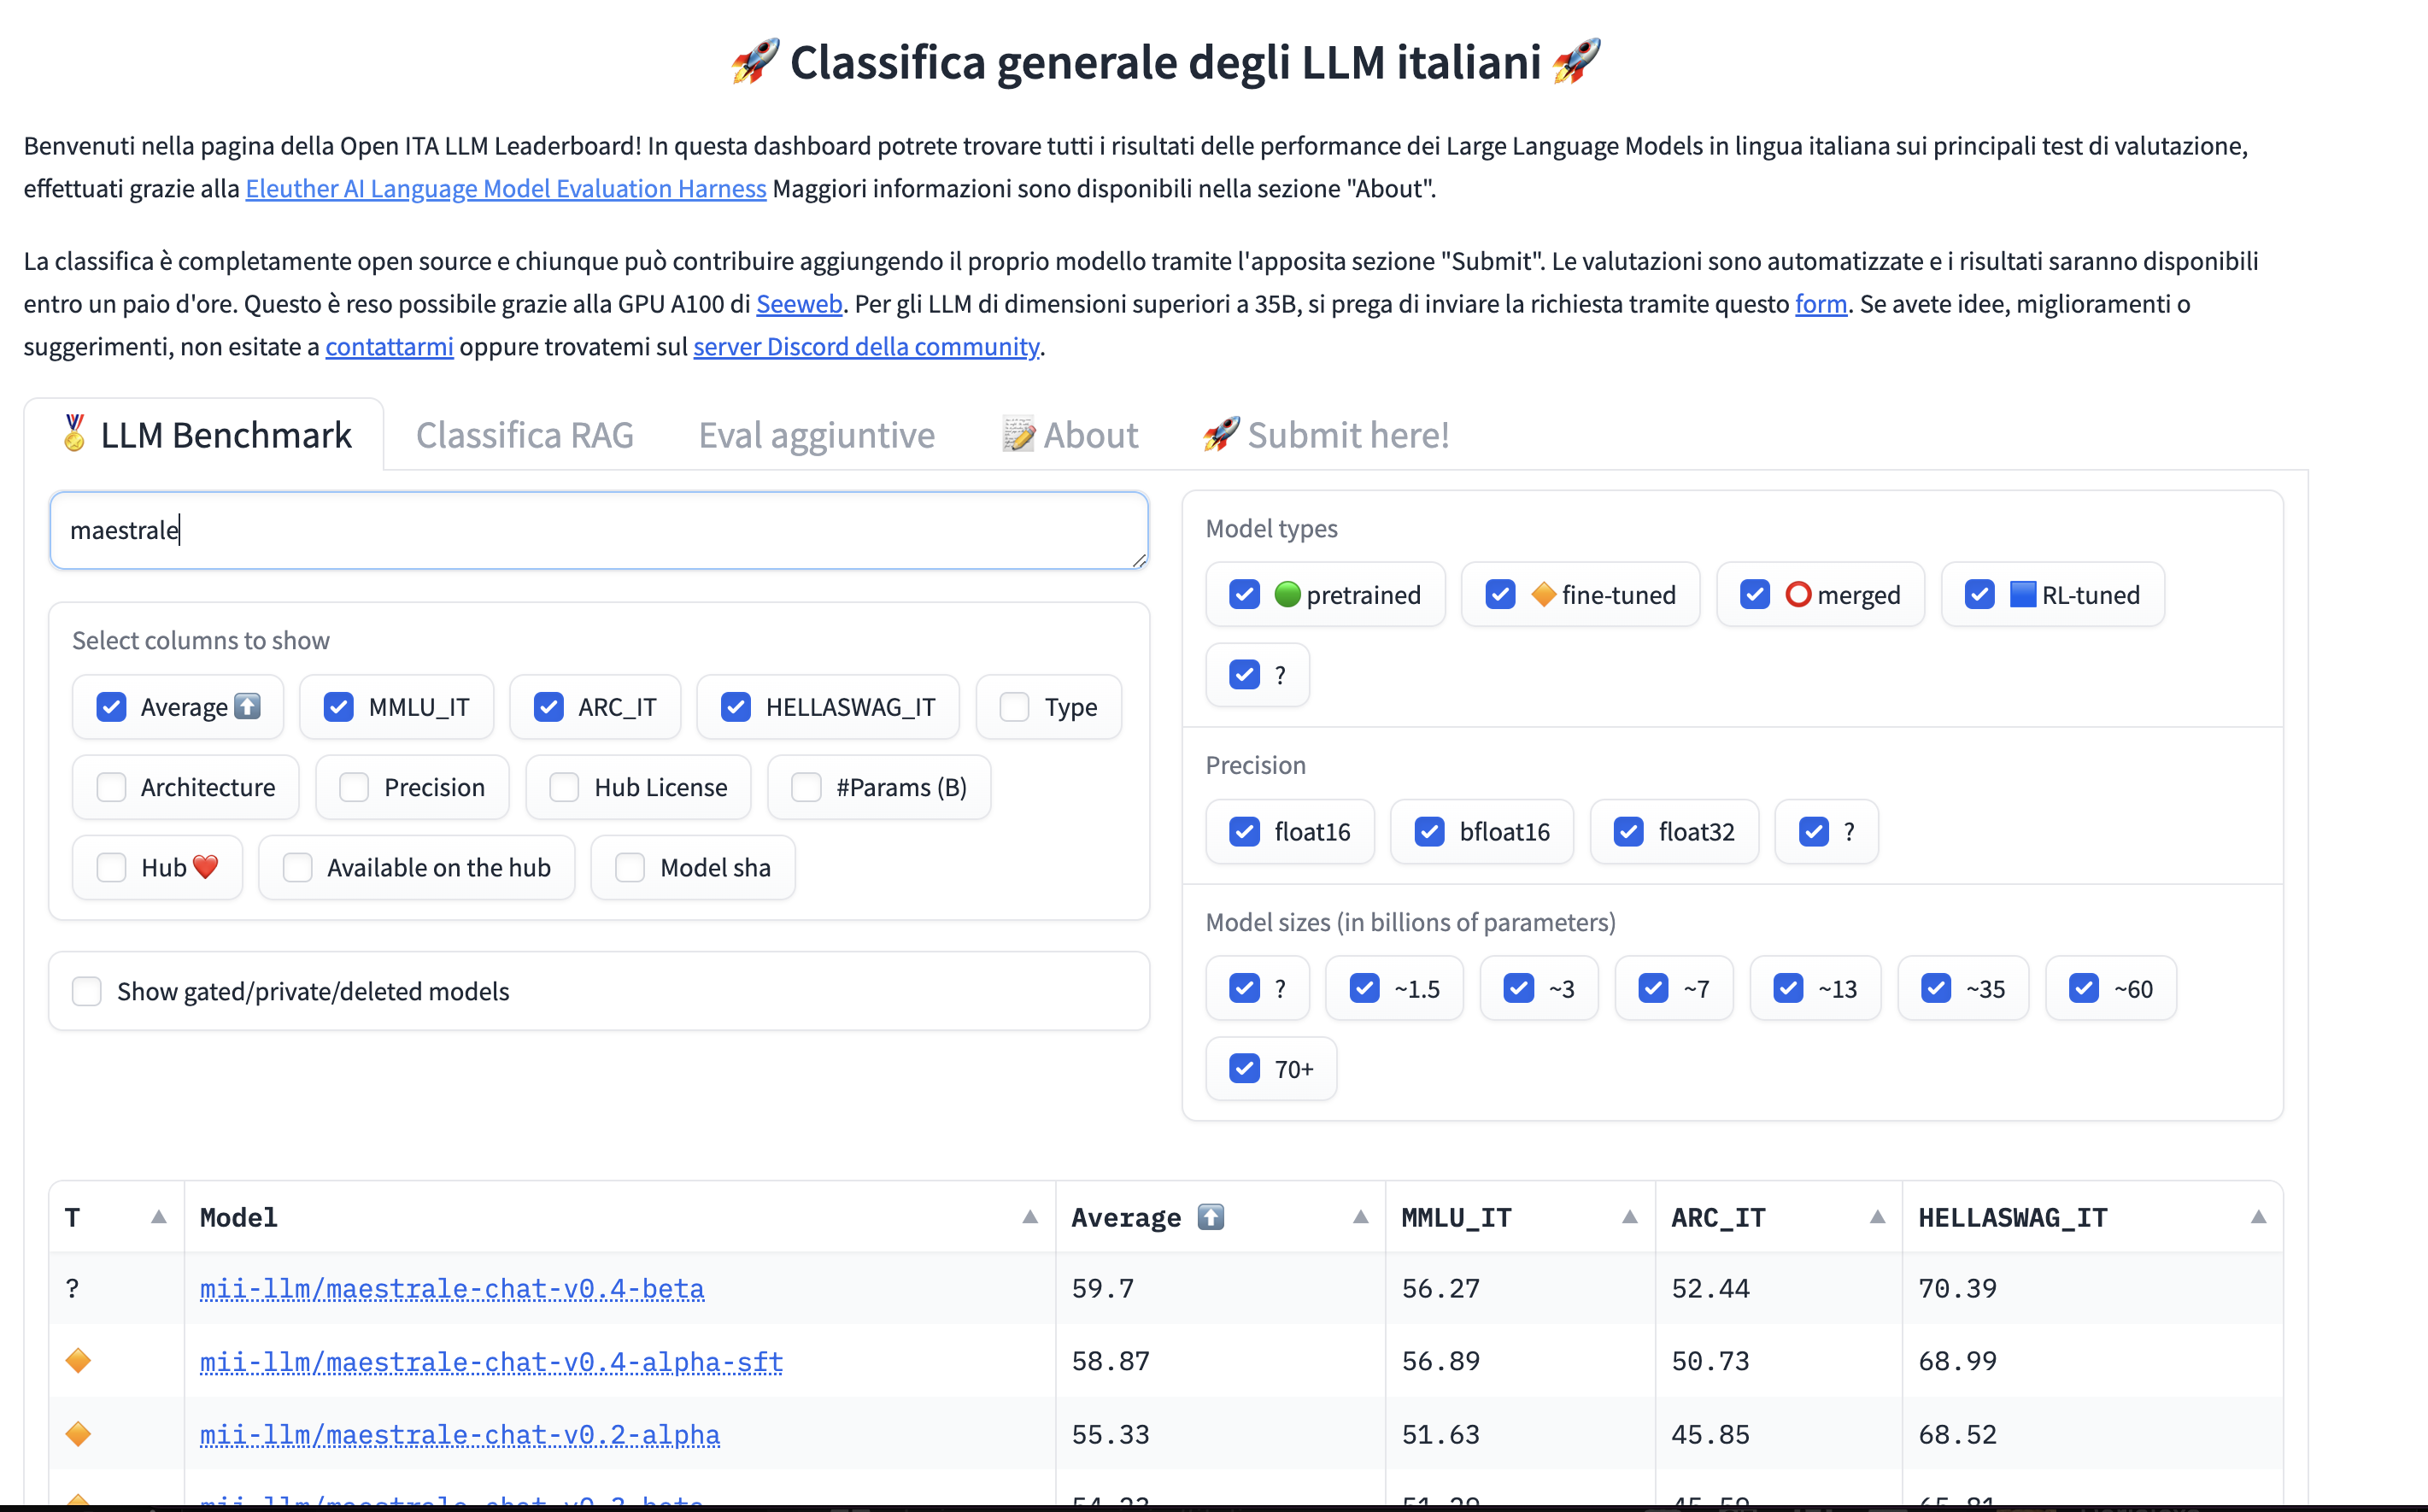Click the T column sort arrow
The height and width of the screenshot is (1512, 2428).
(158, 1217)
